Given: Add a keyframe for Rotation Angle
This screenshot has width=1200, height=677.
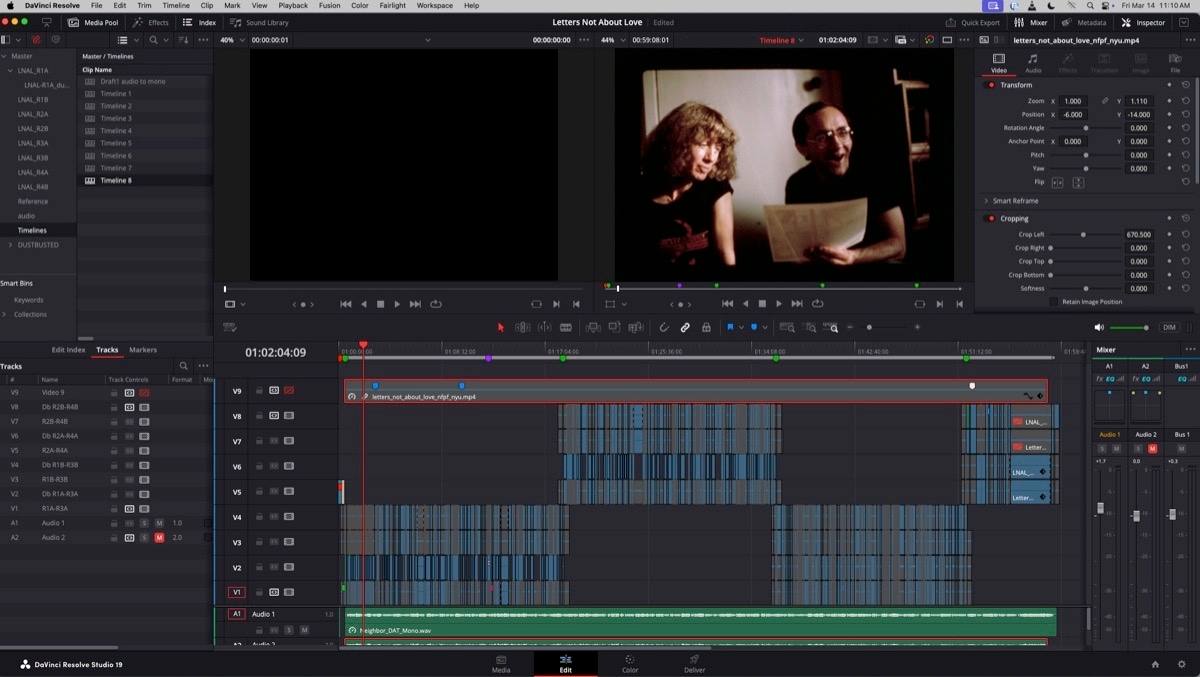Looking at the screenshot, I should 1169,128.
